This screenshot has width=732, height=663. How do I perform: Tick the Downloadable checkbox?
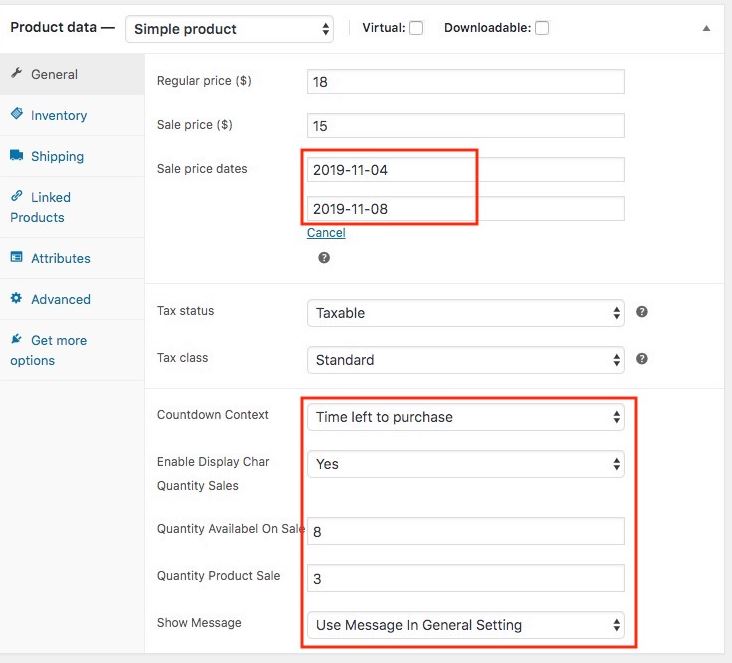click(542, 28)
